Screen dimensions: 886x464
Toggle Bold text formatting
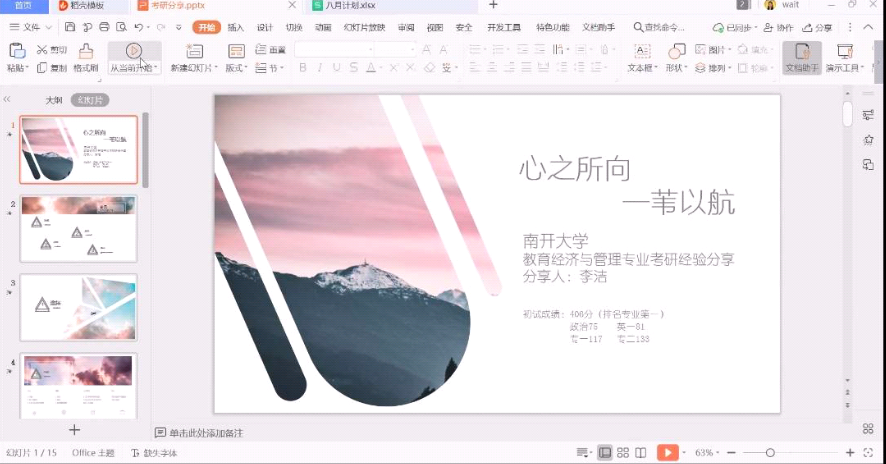click(303, 68)
